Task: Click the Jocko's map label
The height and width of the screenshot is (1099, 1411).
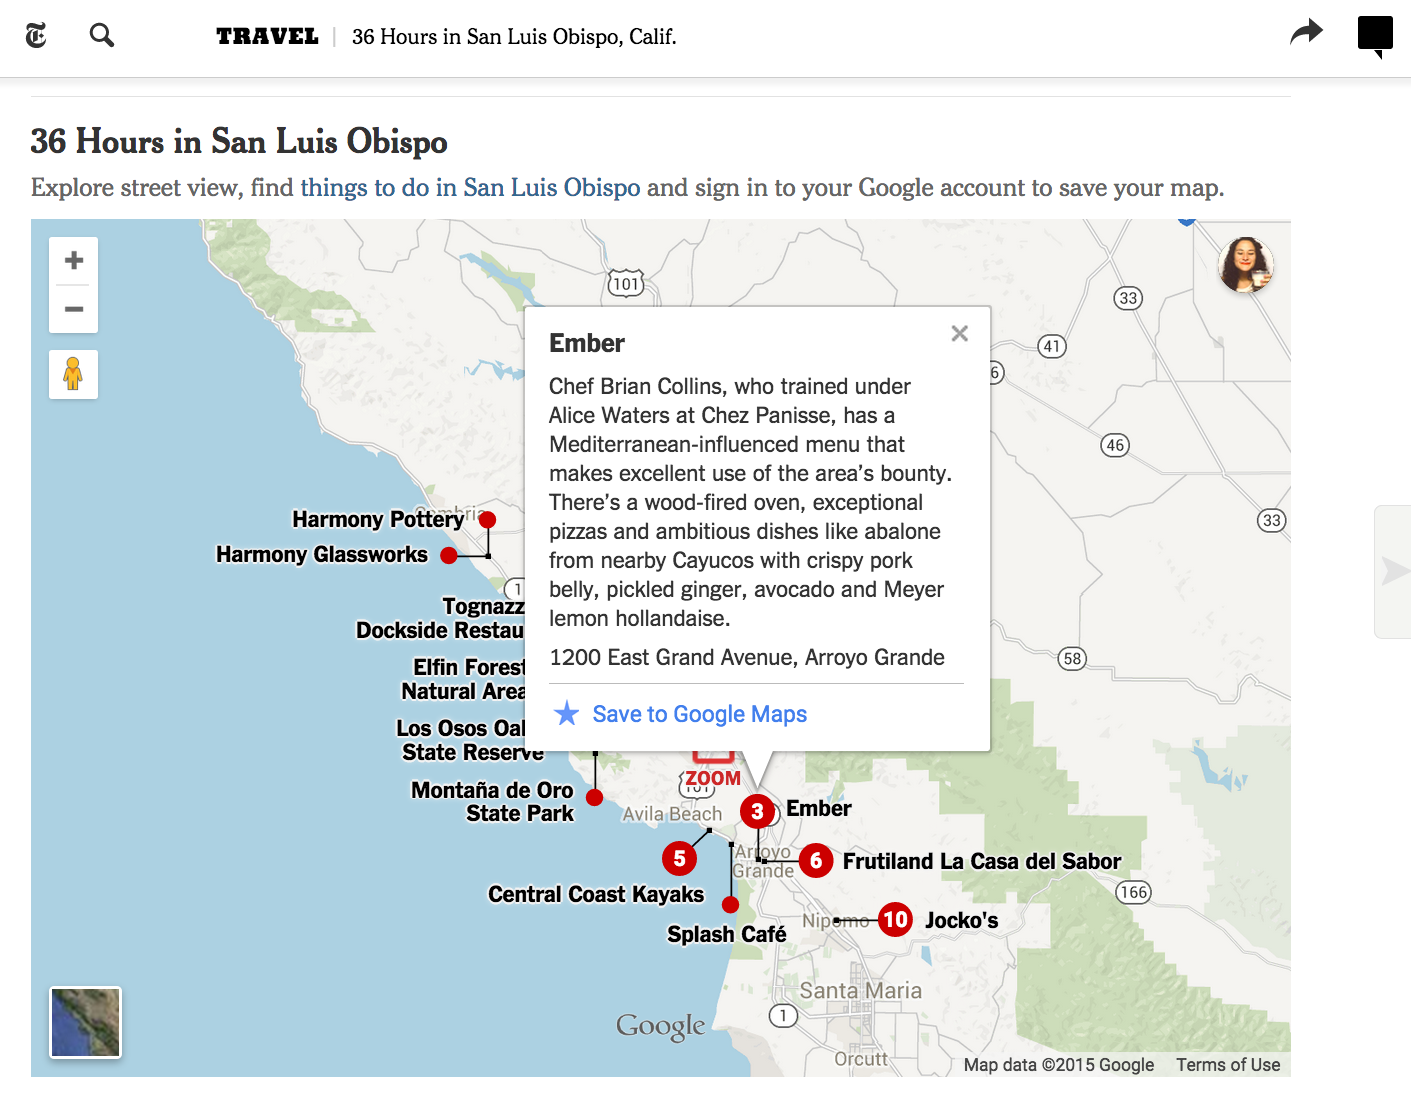Action: click(x=961, y=920)
